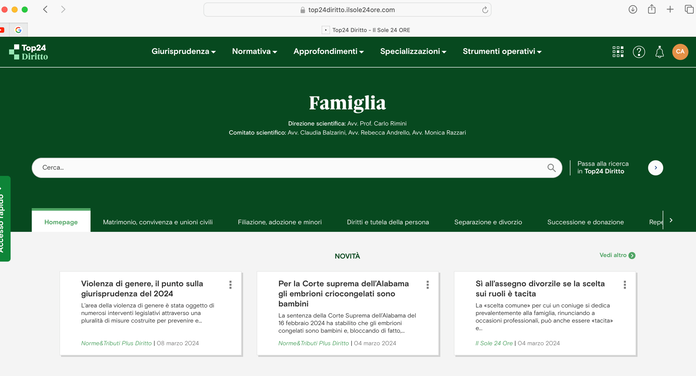Click the 08 marzo 2024 date text
696x376 pixels.
coord(178,343)
